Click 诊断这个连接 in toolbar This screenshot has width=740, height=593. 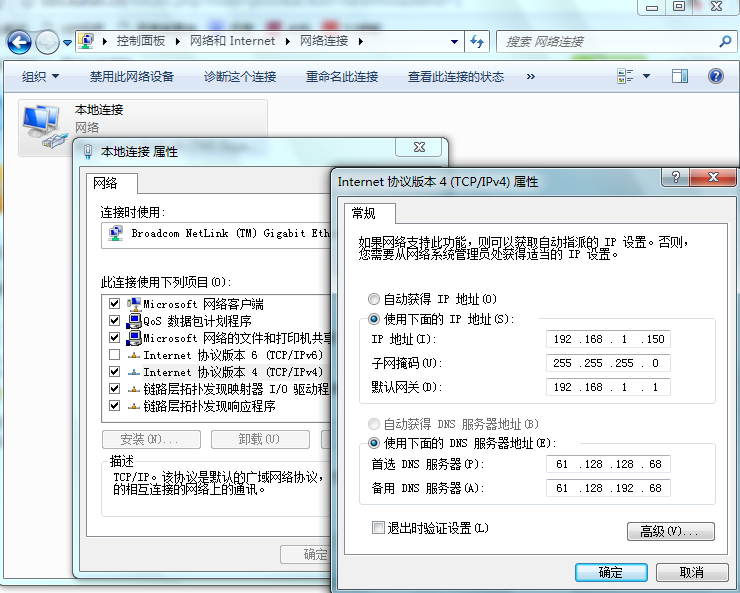pos(240,76)
